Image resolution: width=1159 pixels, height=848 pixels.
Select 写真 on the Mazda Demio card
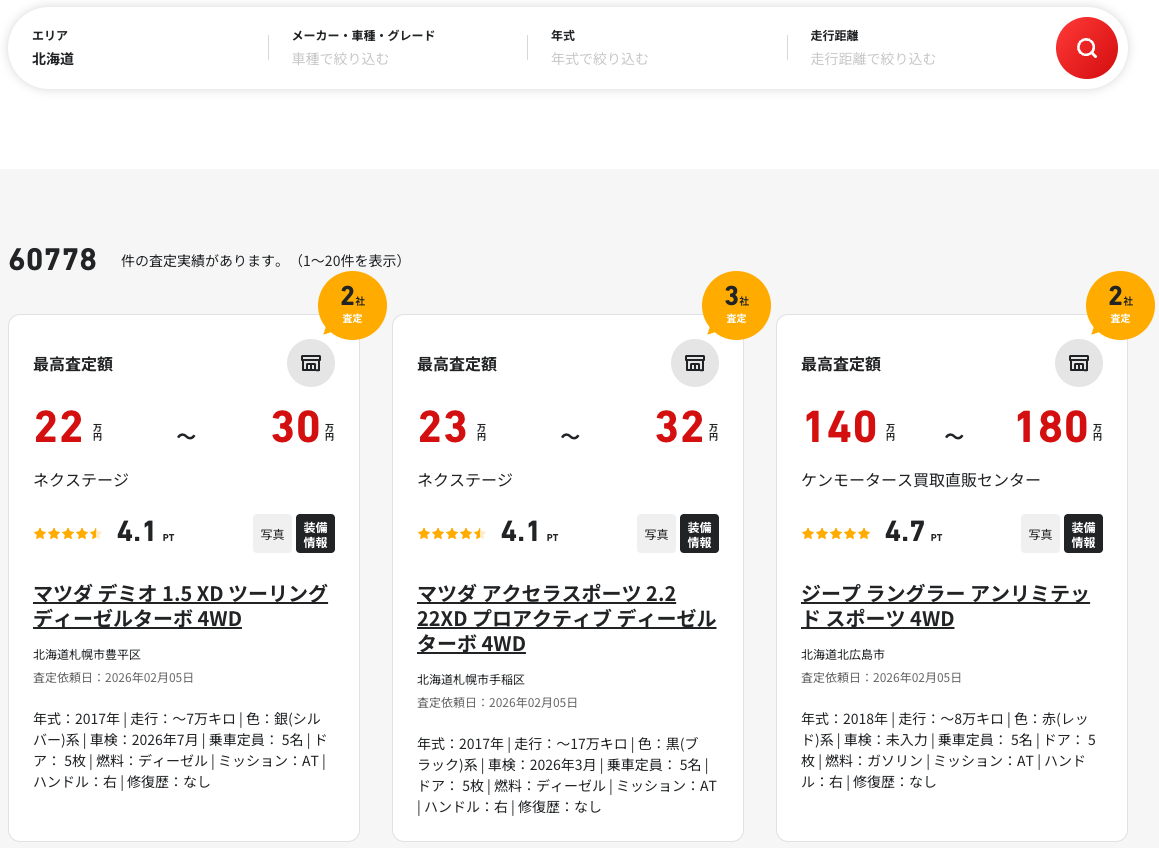click(x=272, y=534)
